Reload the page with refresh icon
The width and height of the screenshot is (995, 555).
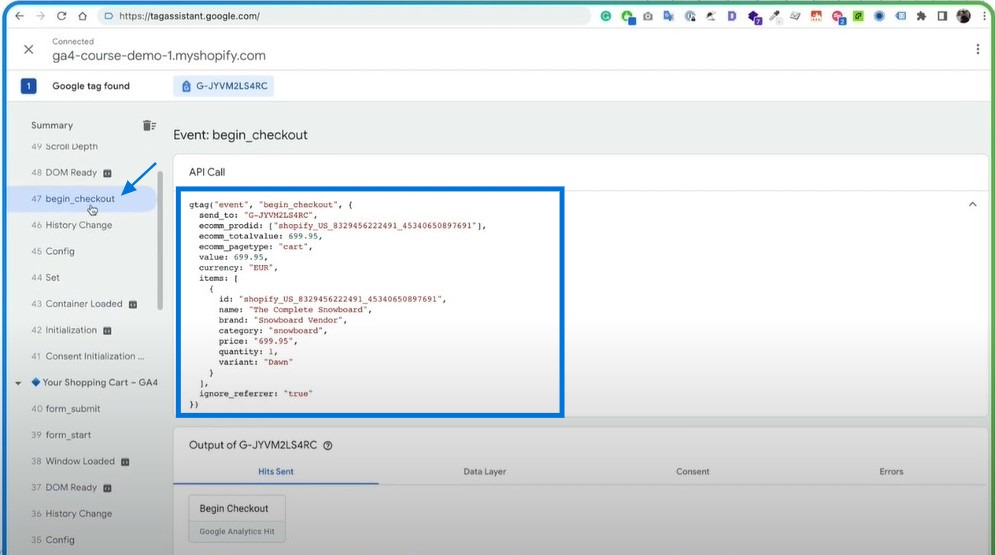pyautogui.click(x=62, y=16)
